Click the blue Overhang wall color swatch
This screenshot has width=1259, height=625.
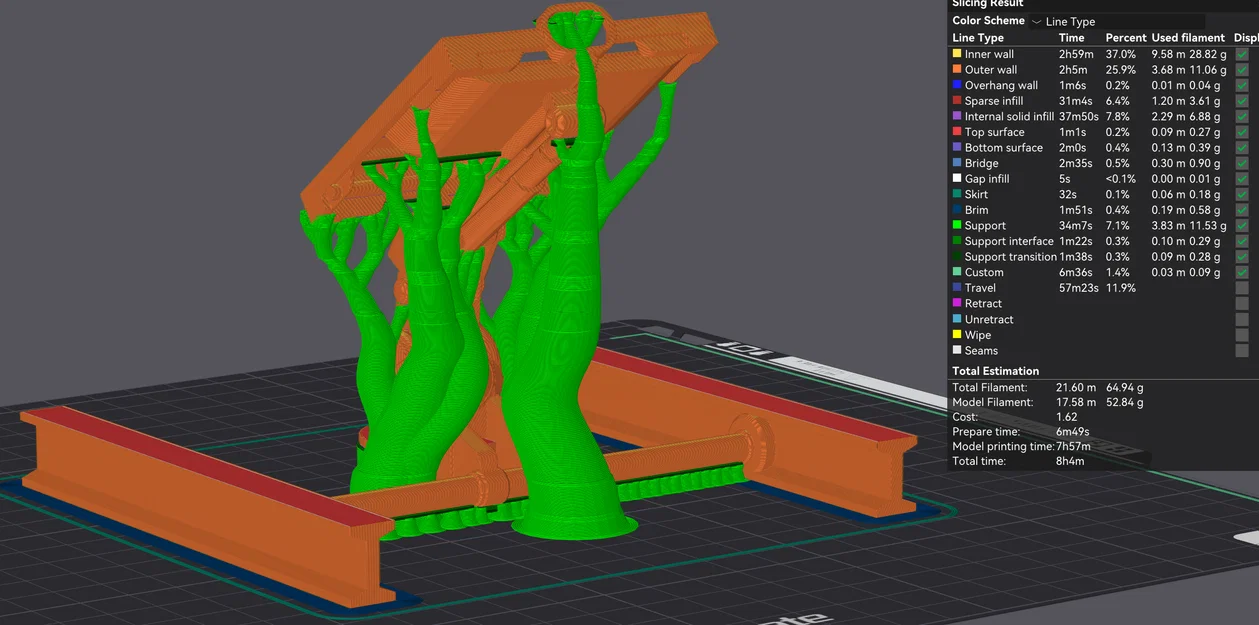point(957,85)
